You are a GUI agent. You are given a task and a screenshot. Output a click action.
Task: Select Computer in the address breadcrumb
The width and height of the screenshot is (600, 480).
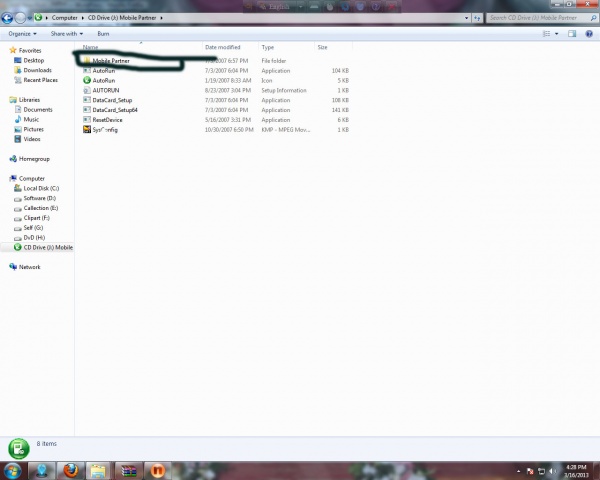(x=64, y=18)
